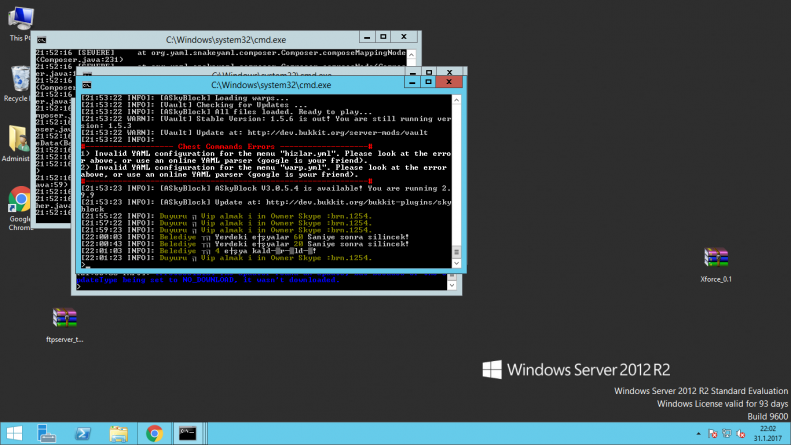Image resolution: width=791 pixels, height=445 pixels.
Task: Click front cmd window scrollbar thumb
Action: pos(456,251)
